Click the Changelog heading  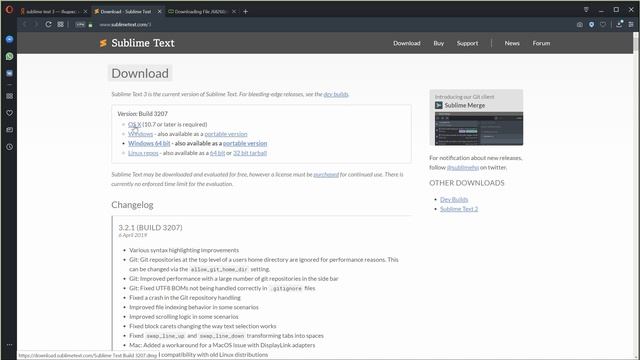[x=132, y=205]
